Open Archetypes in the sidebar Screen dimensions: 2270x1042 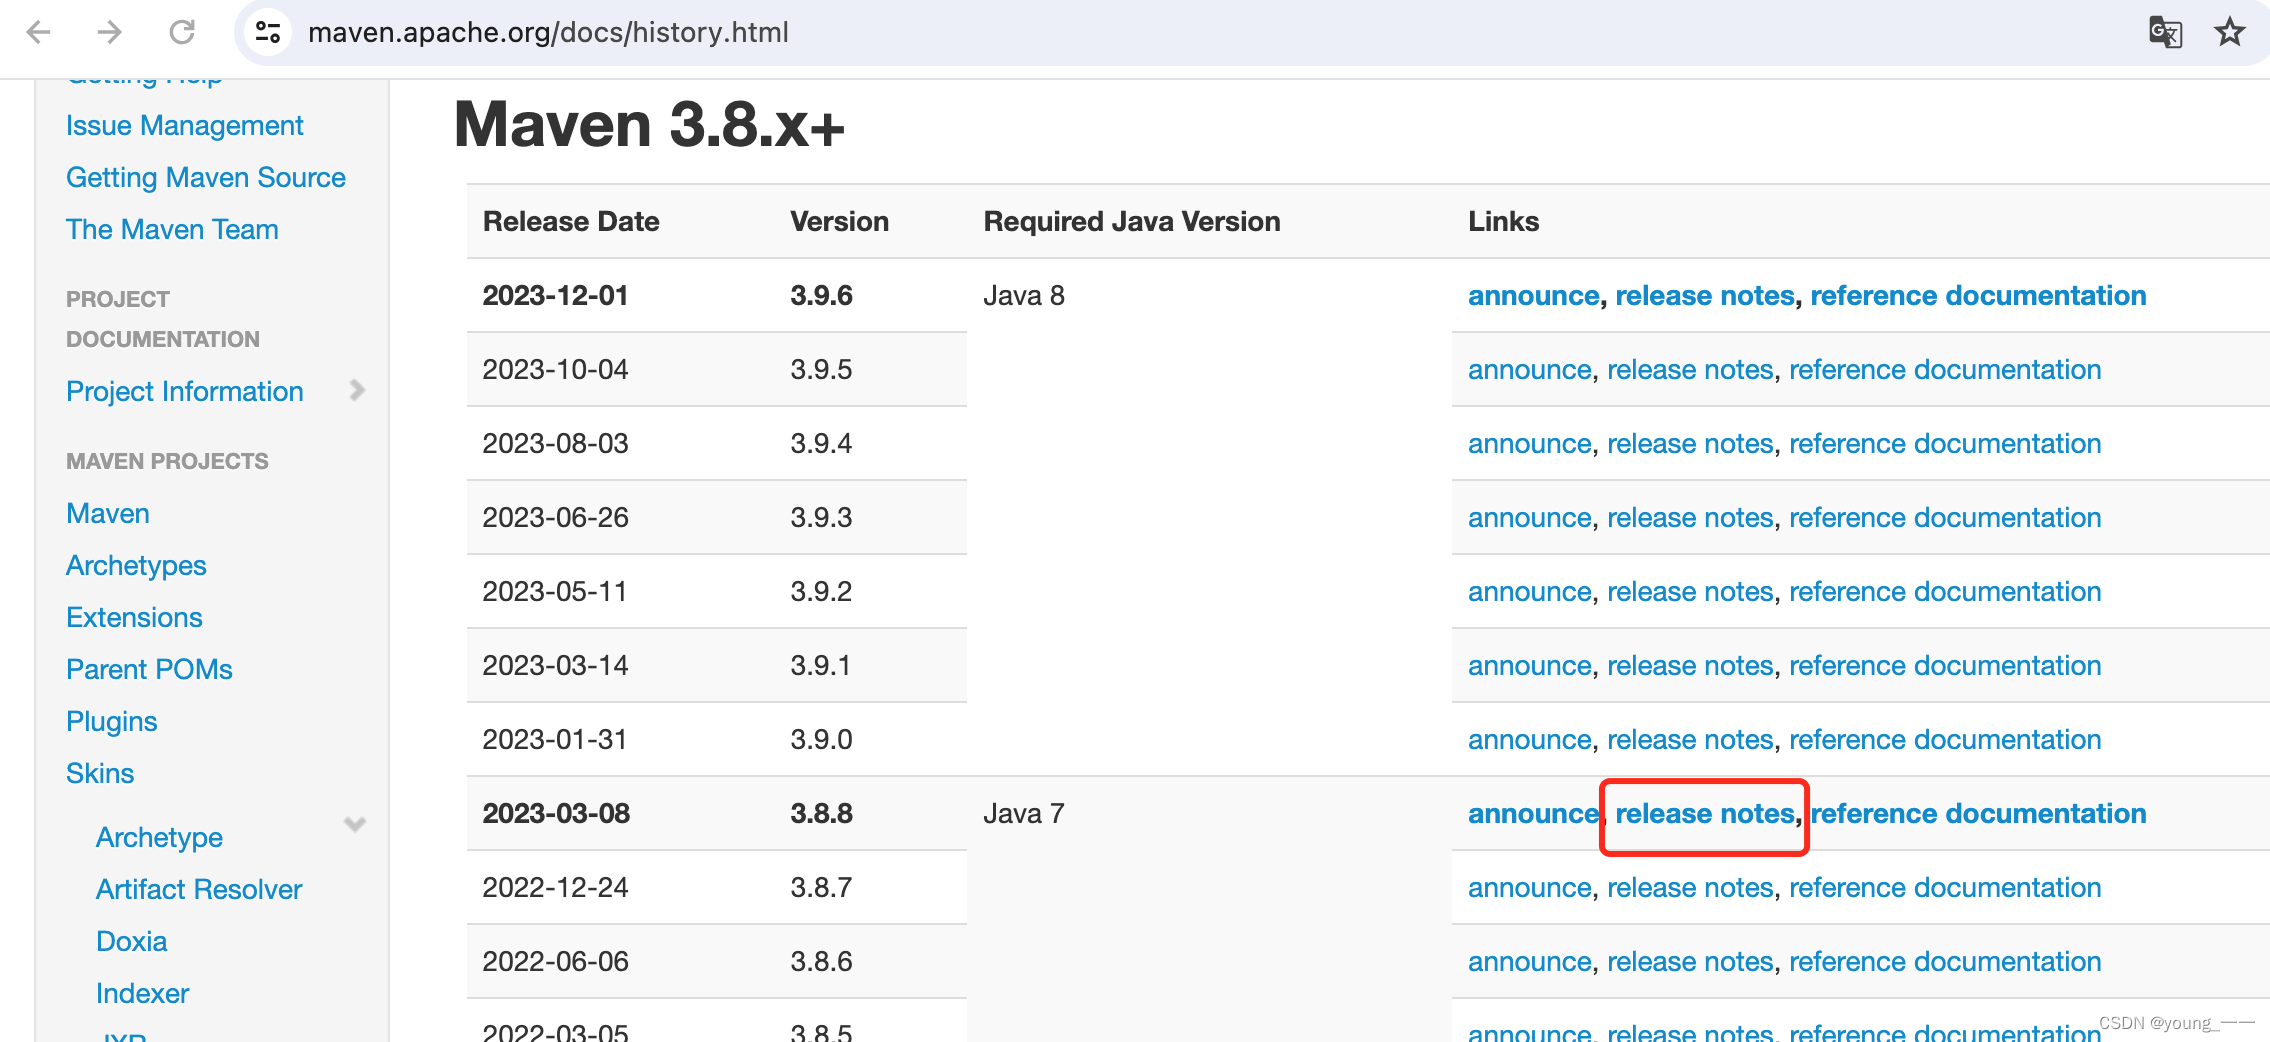coord(136,565)
